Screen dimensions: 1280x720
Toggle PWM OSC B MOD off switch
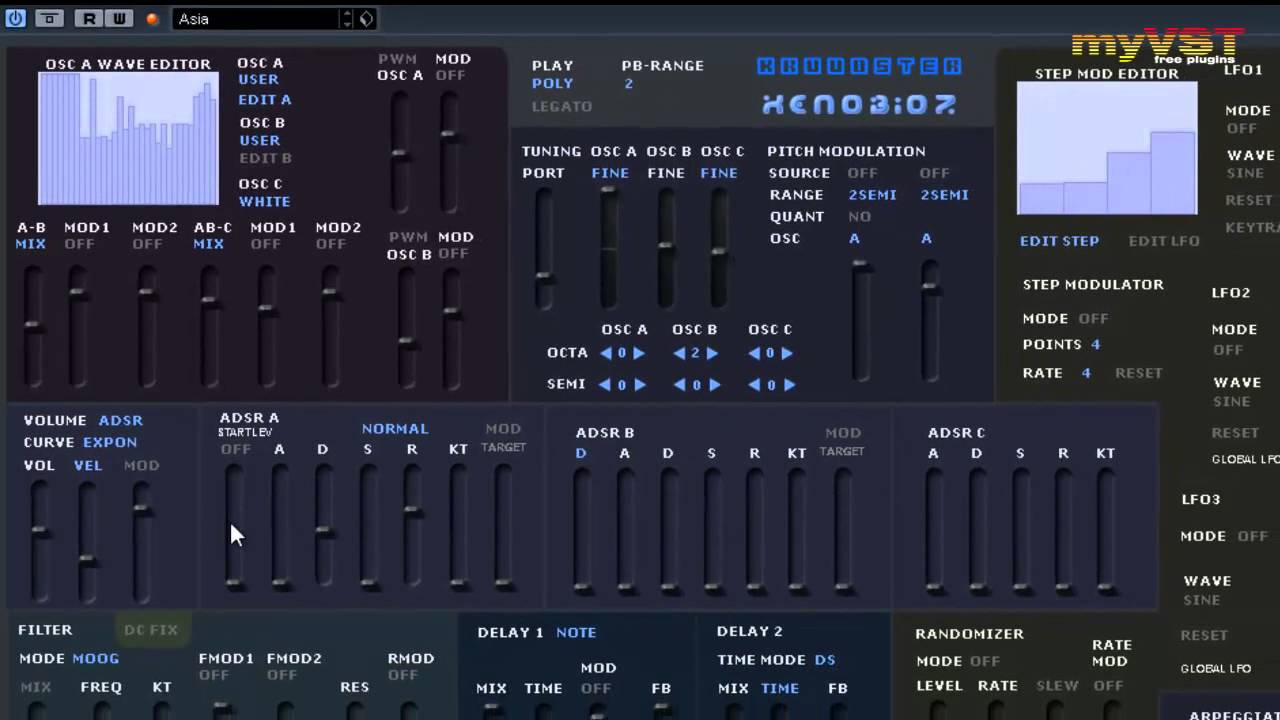[453, 254]
